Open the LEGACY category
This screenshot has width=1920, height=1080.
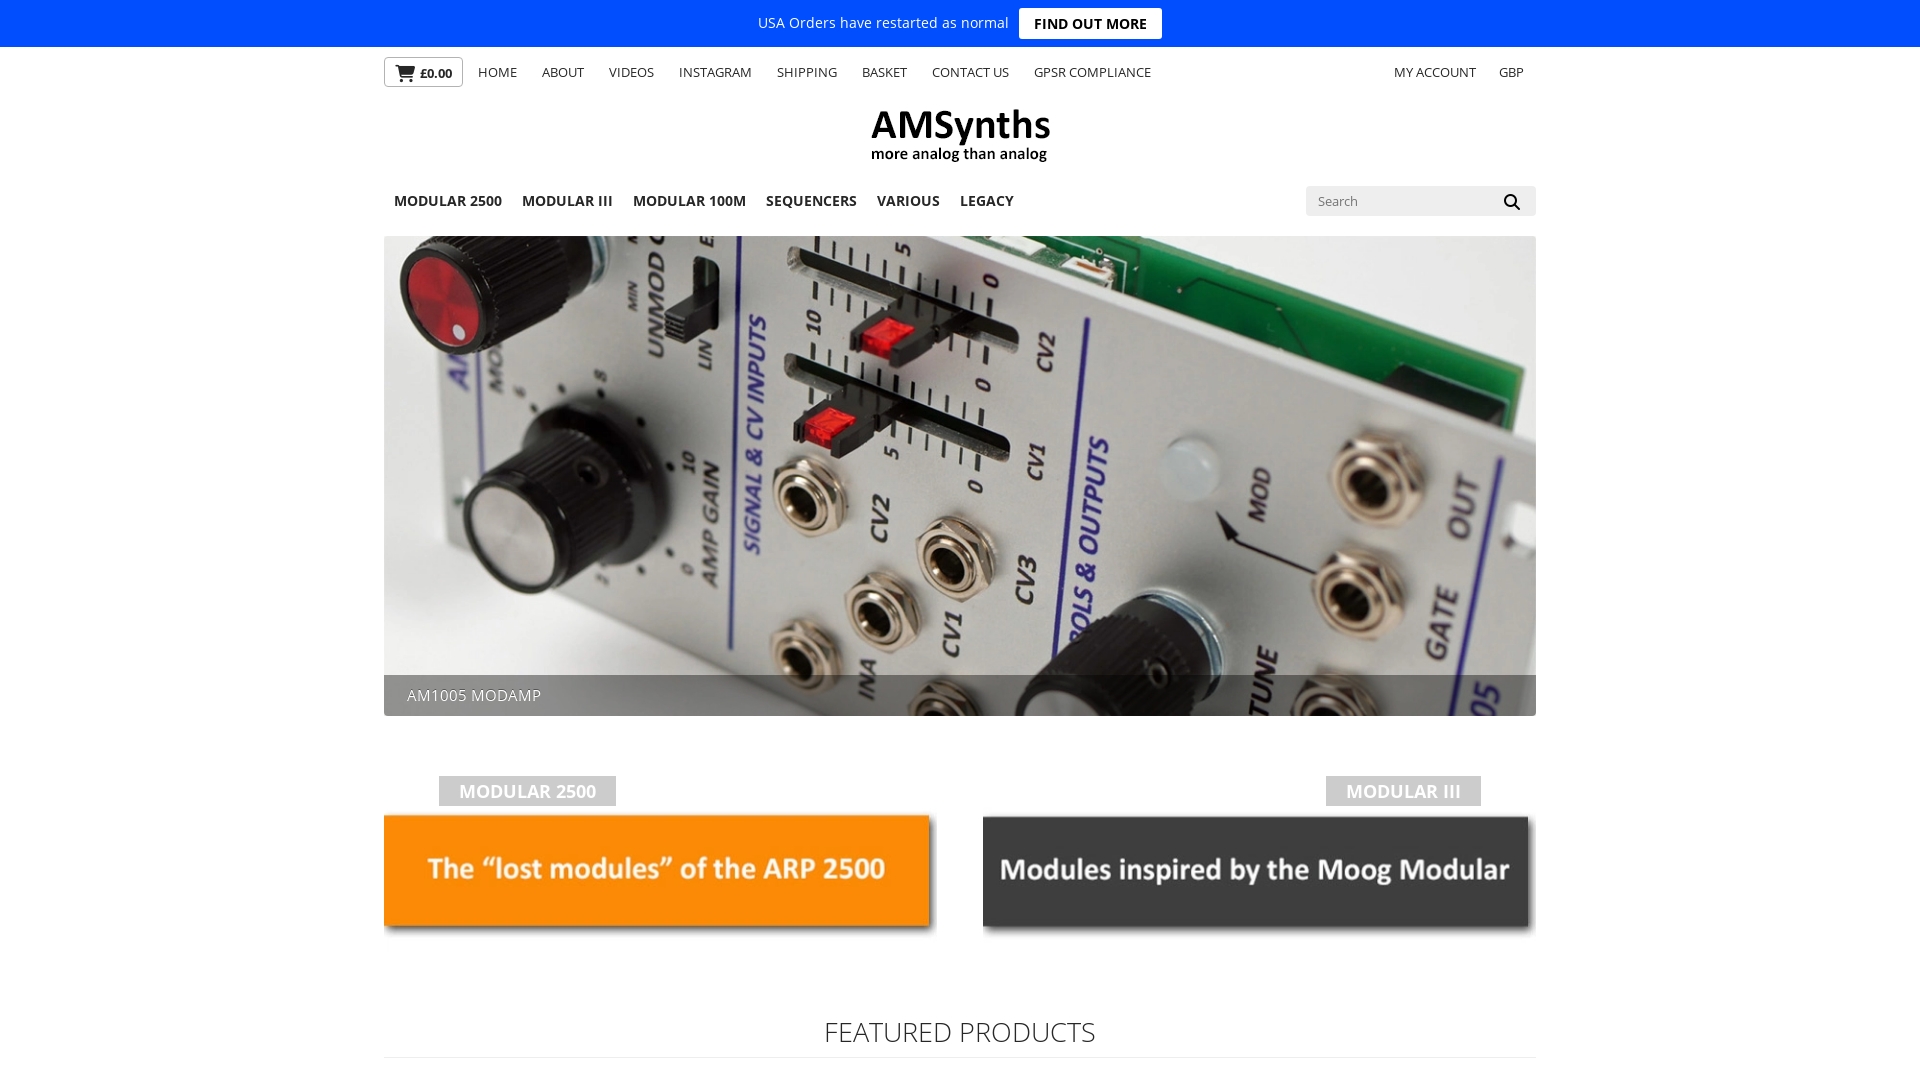[x=987, y=201]
